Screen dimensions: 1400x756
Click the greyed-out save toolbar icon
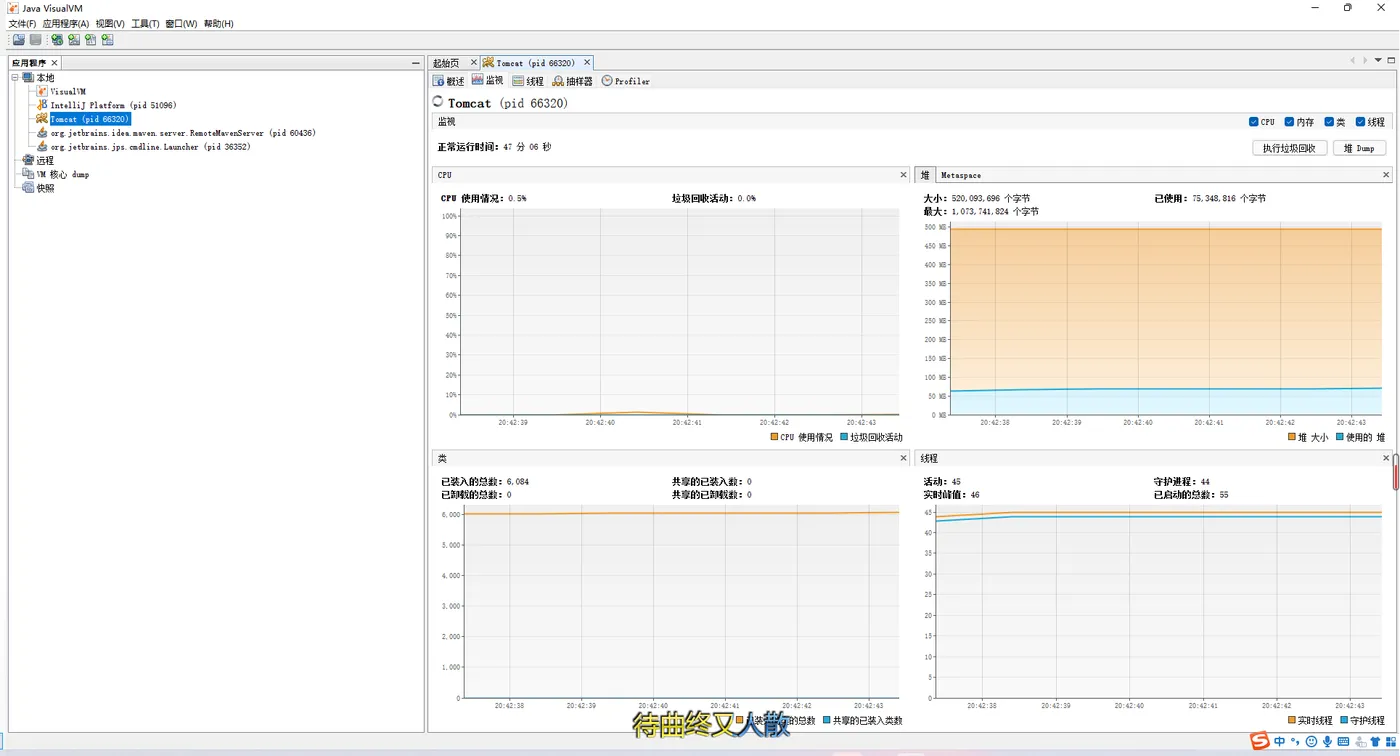(36, 40)
